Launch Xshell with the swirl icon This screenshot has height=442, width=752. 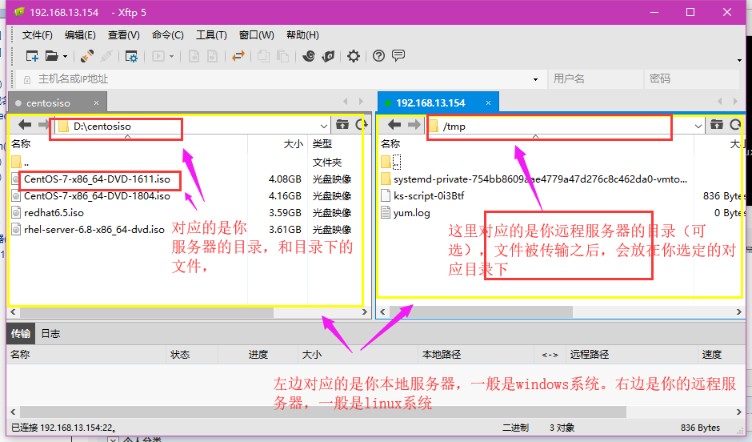coord(309,56)
